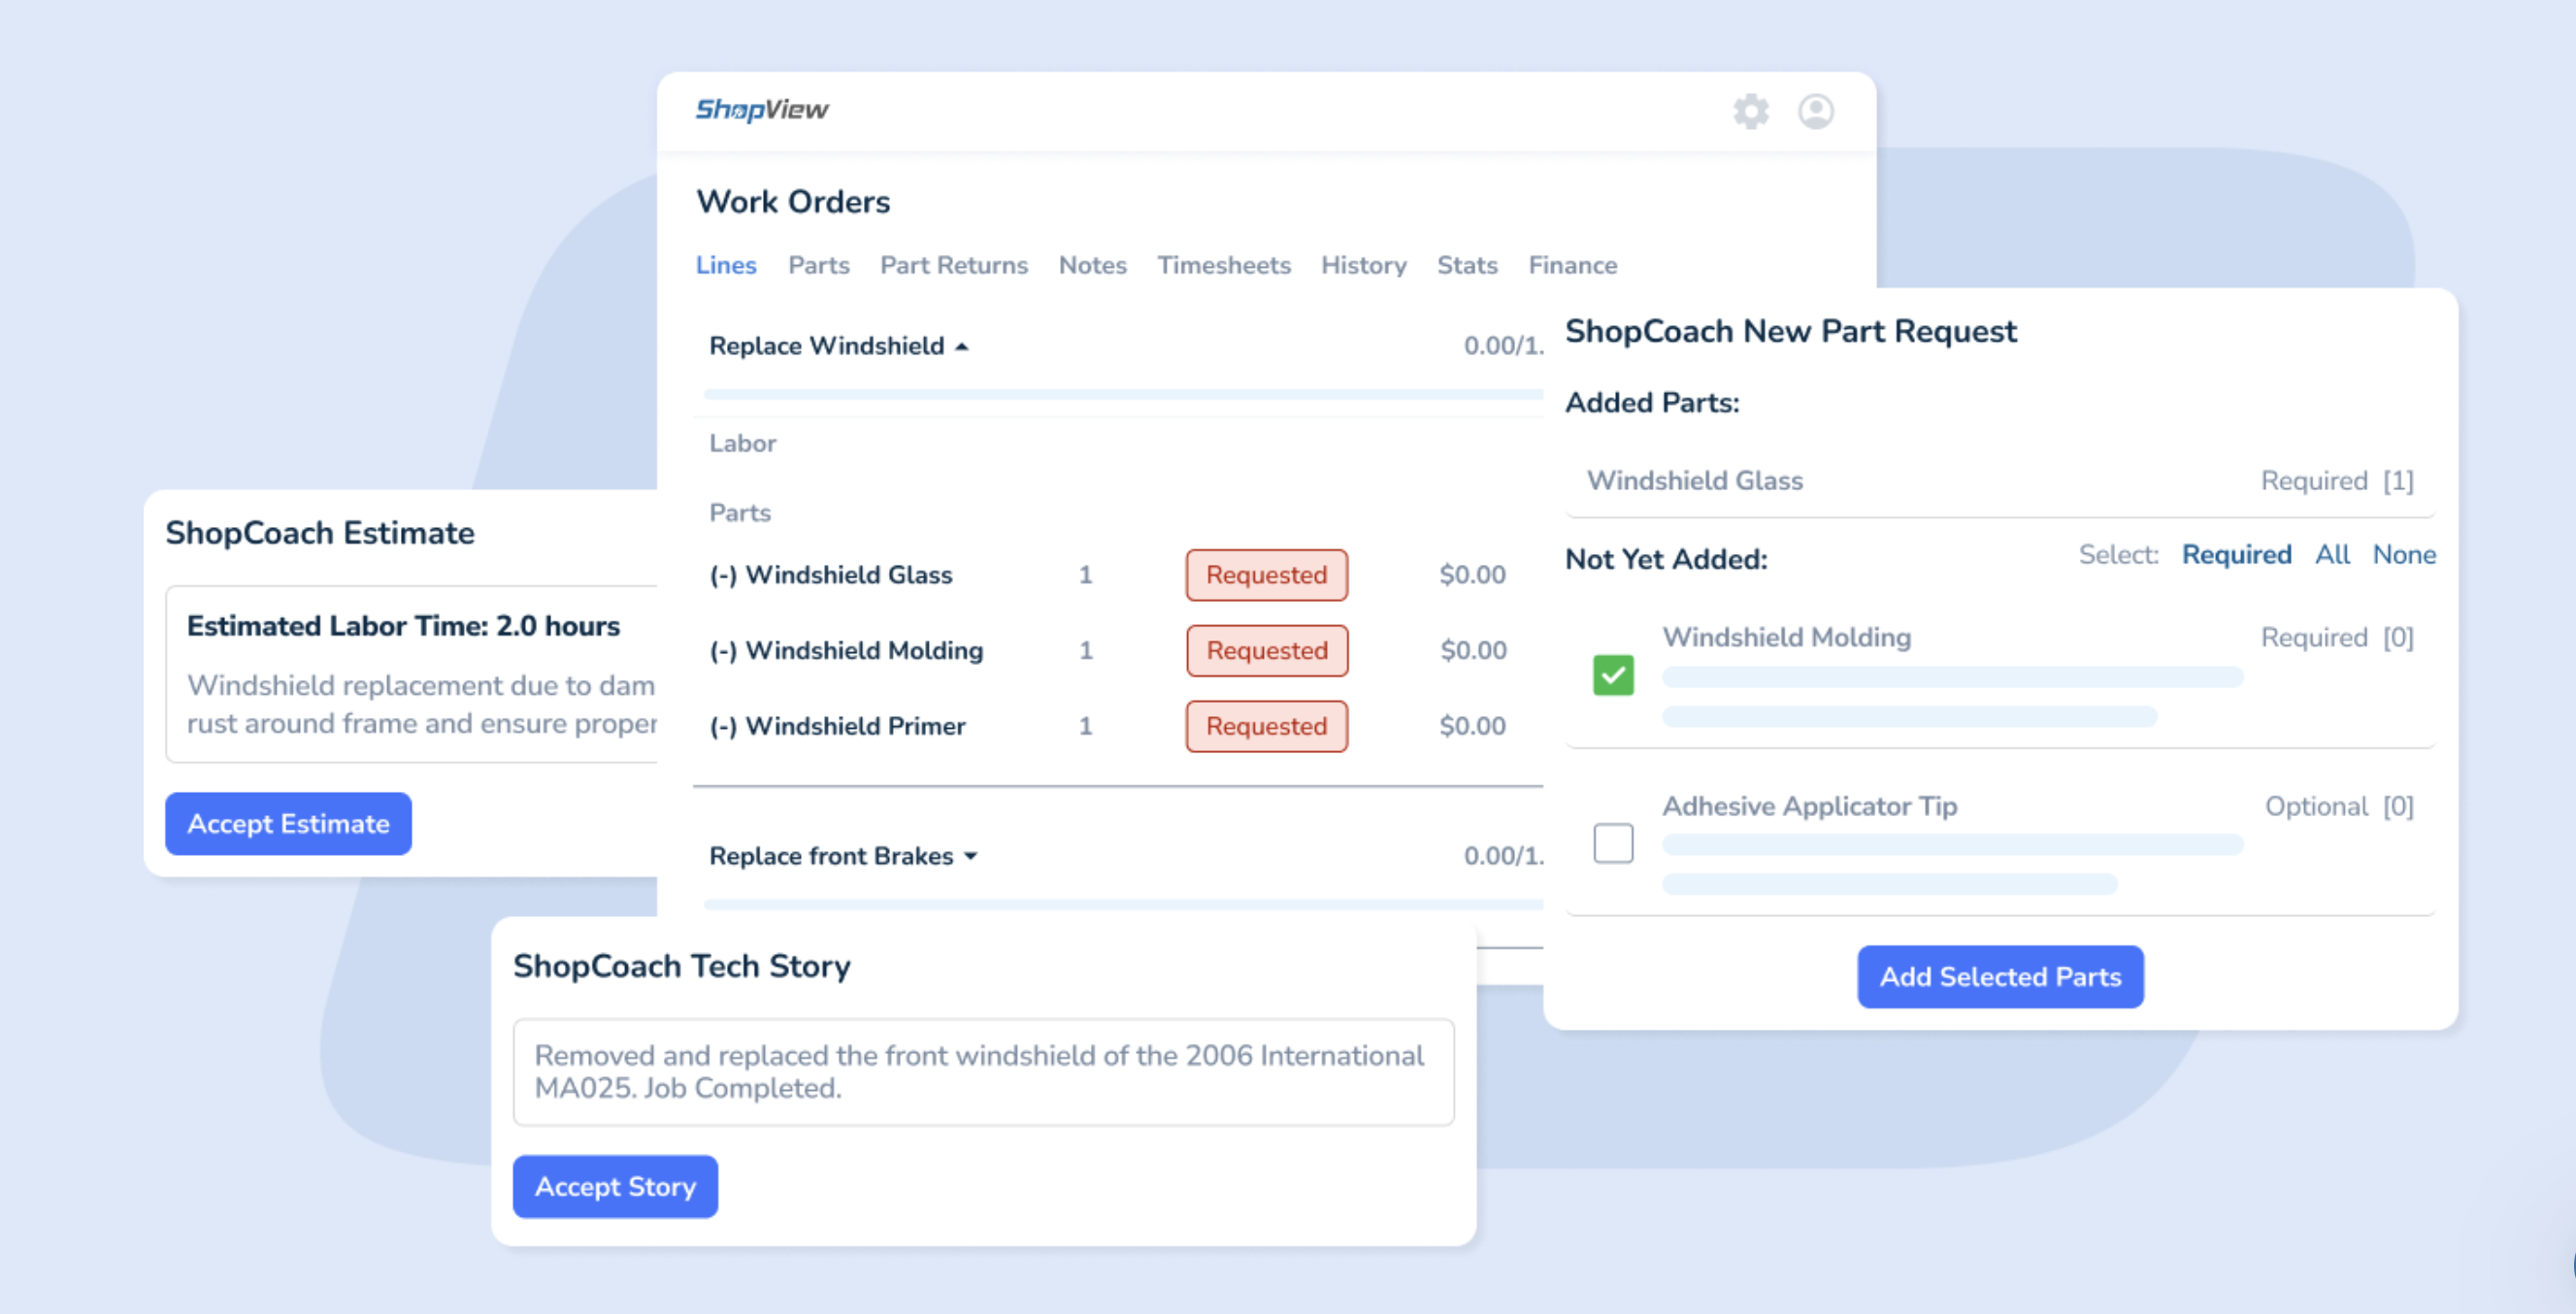Open the Timesheets tab
The image size is (2576, 1314).
(1224, 265)
